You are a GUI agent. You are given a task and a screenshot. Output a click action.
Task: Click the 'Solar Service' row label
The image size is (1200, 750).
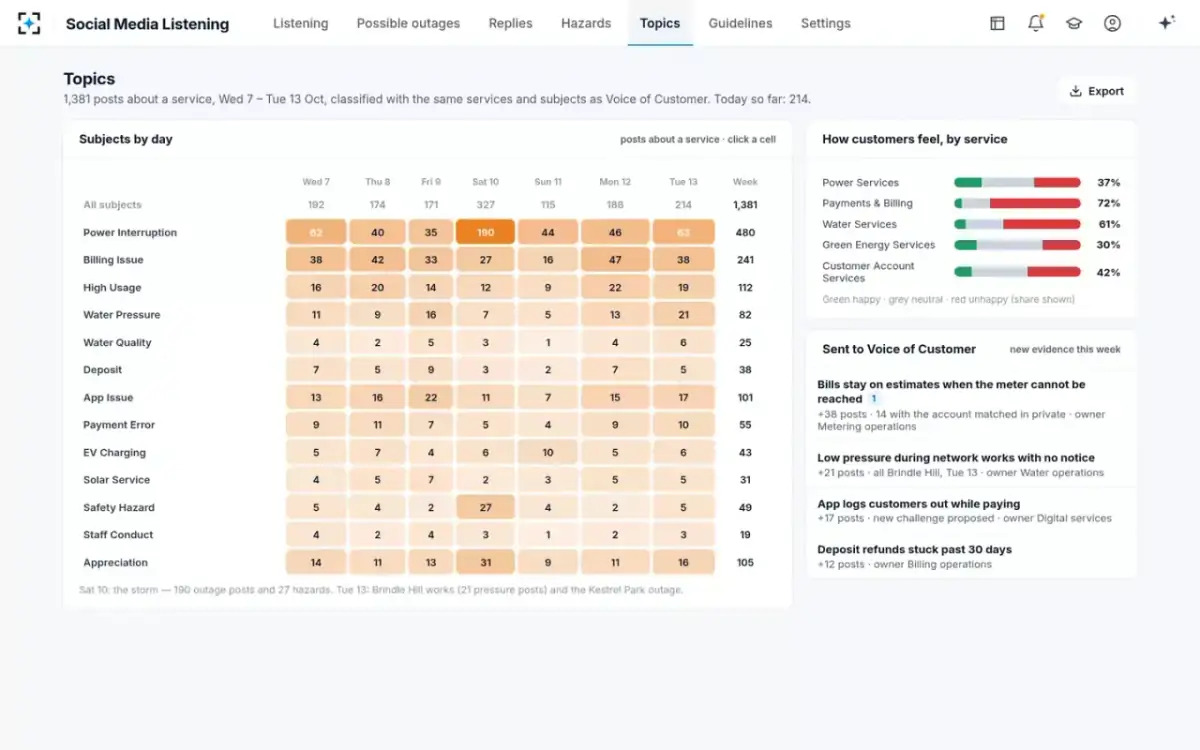pos(116,480)
